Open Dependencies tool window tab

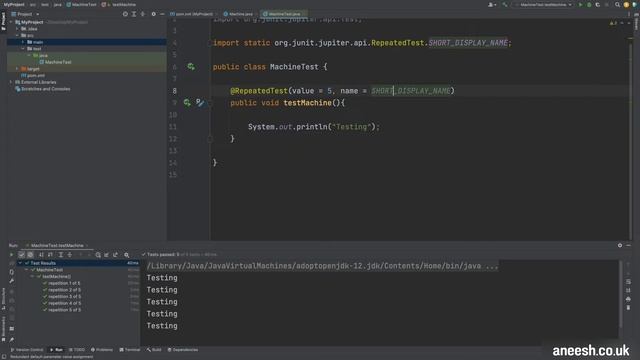click(x=183, y=350)
